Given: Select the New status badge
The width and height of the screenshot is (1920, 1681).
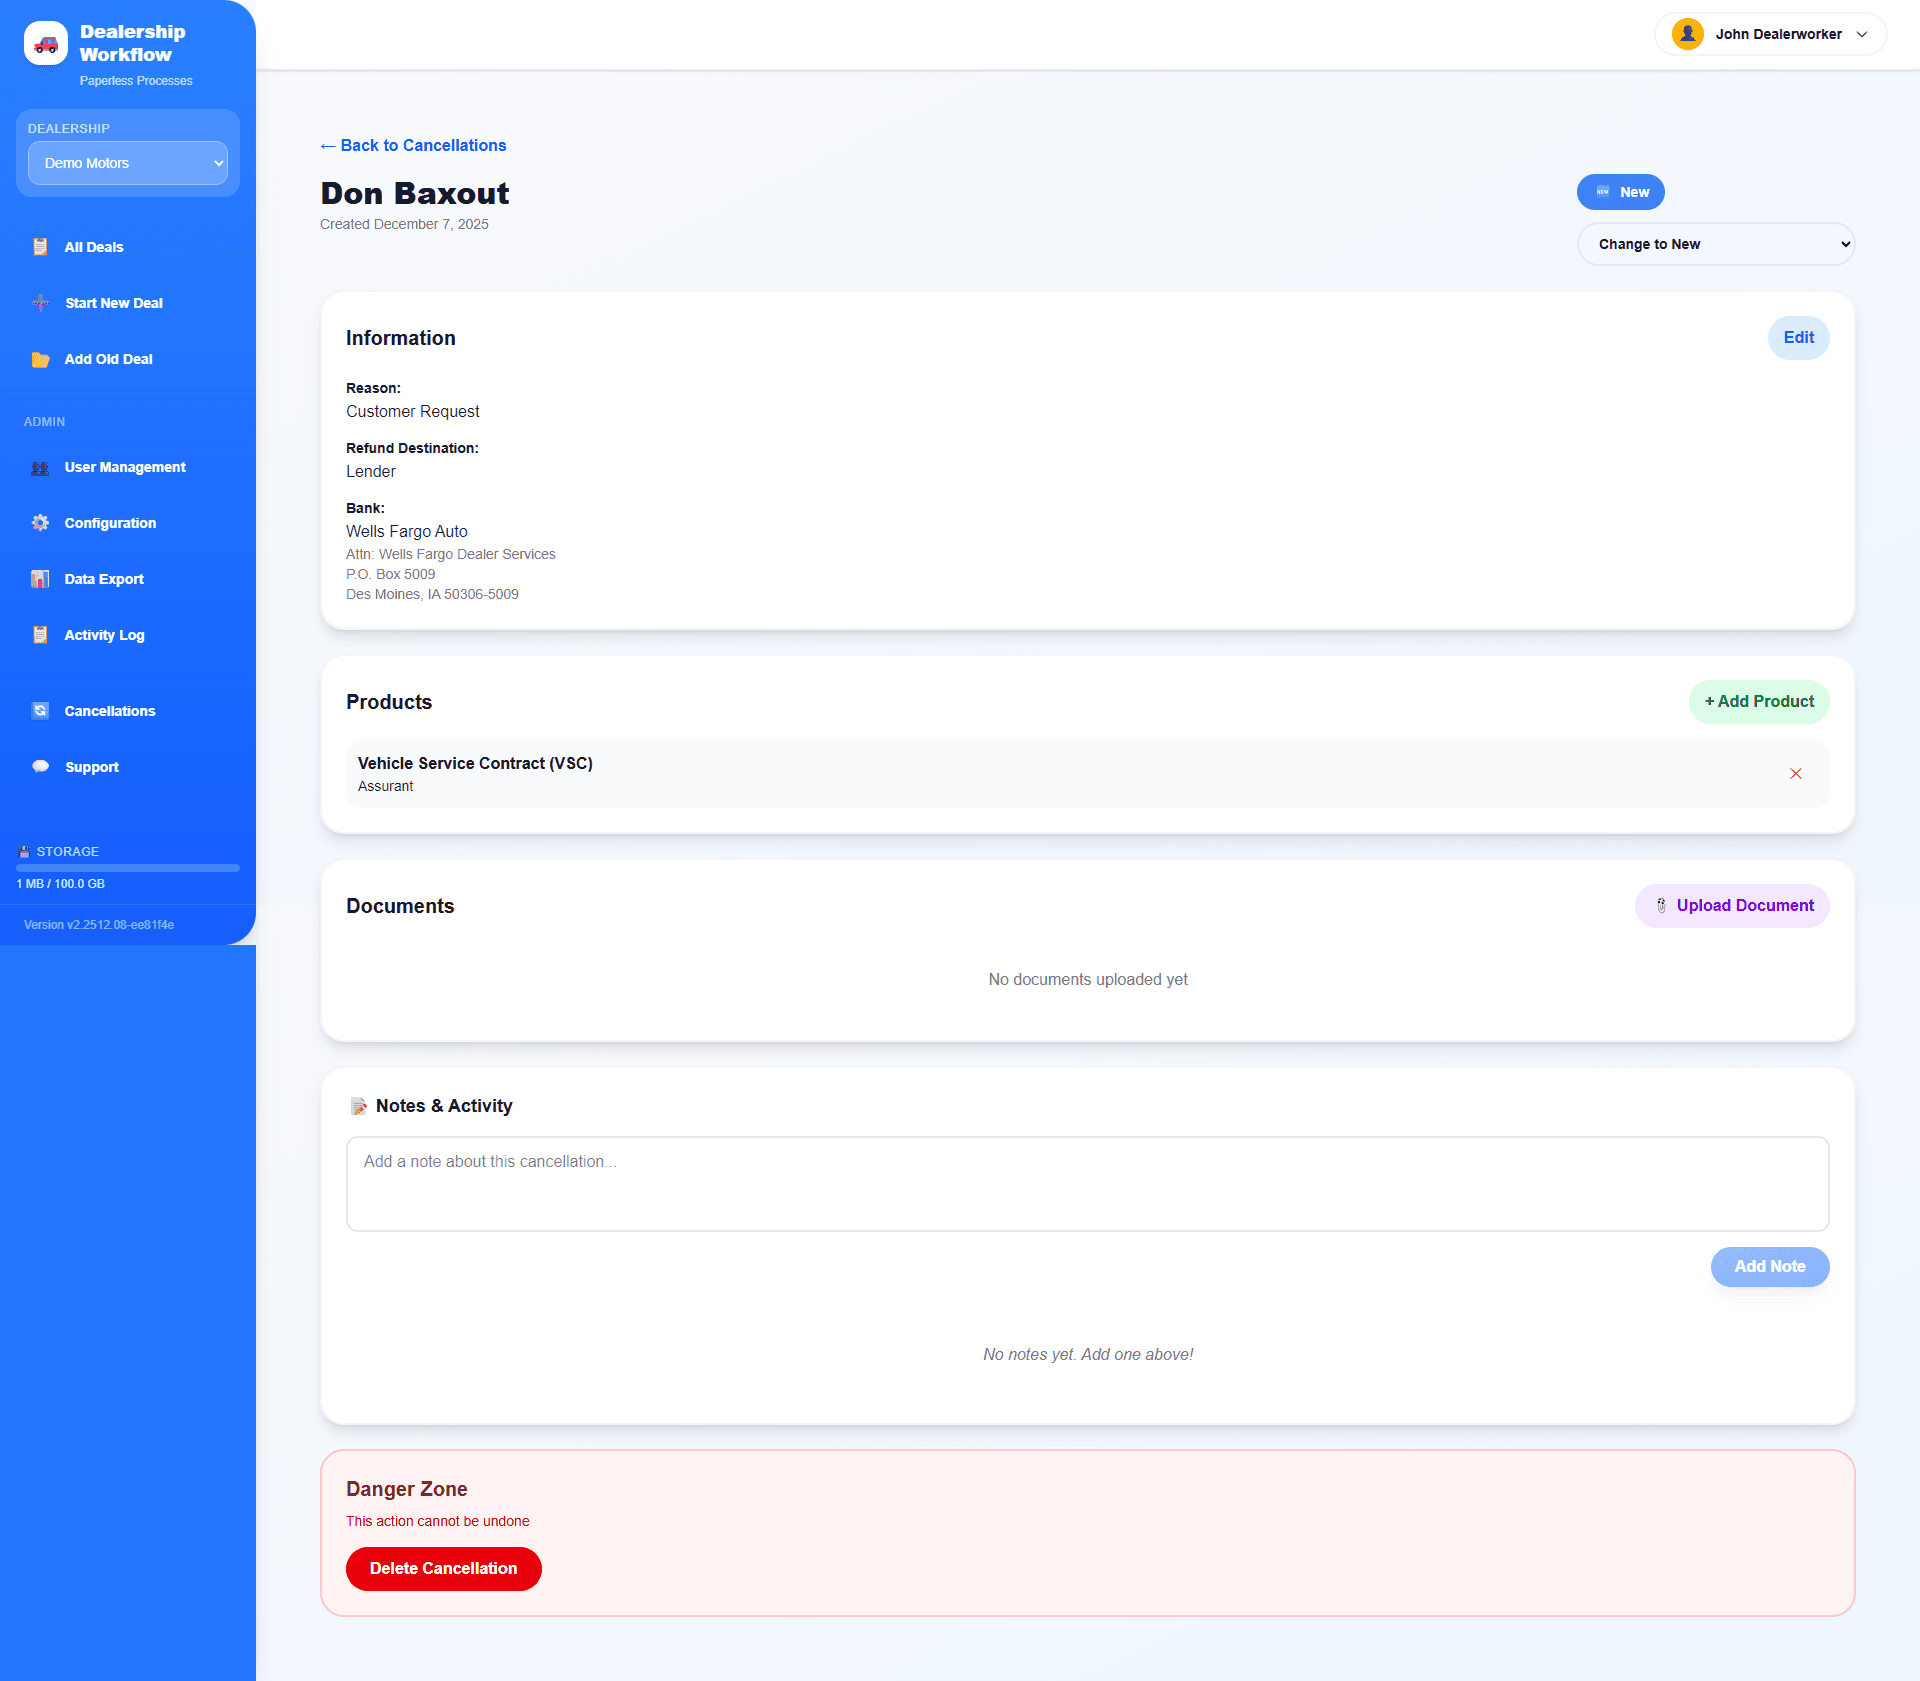Looking at the screenshot, I should [x=1621, y=192].
